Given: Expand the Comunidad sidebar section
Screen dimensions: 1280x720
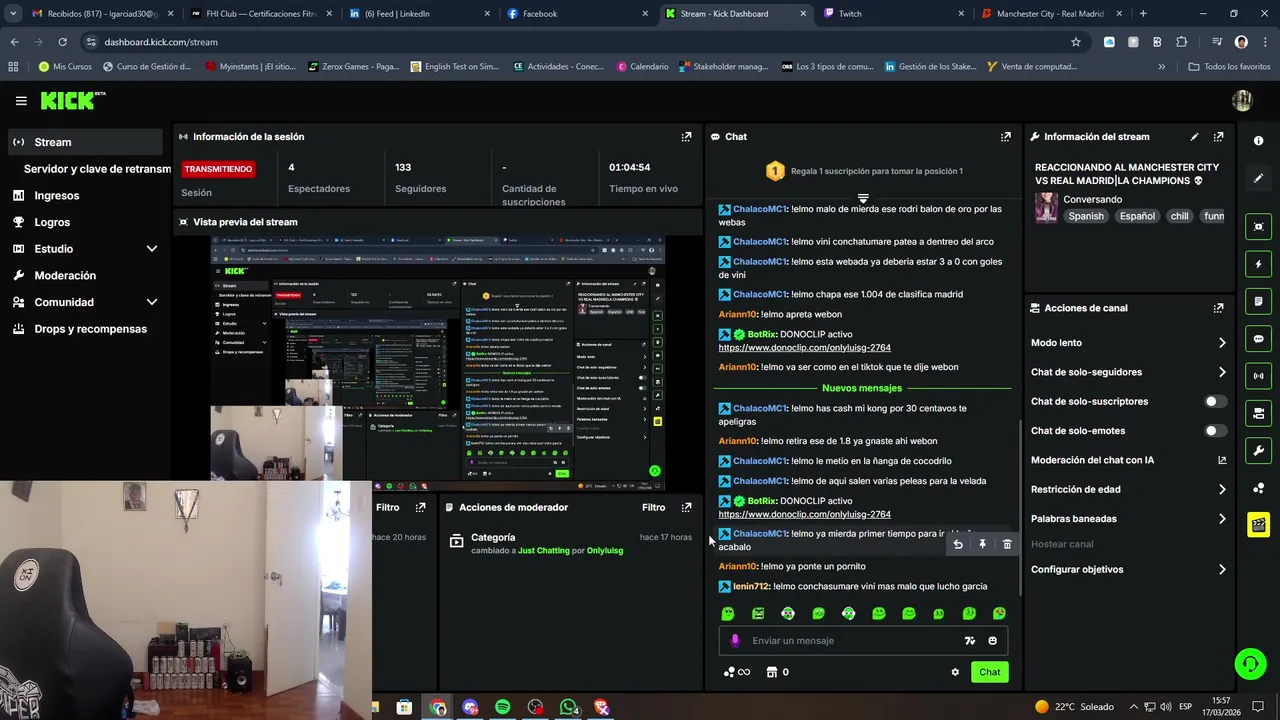Looking at the screenshot, I should [x=152, y=302].
